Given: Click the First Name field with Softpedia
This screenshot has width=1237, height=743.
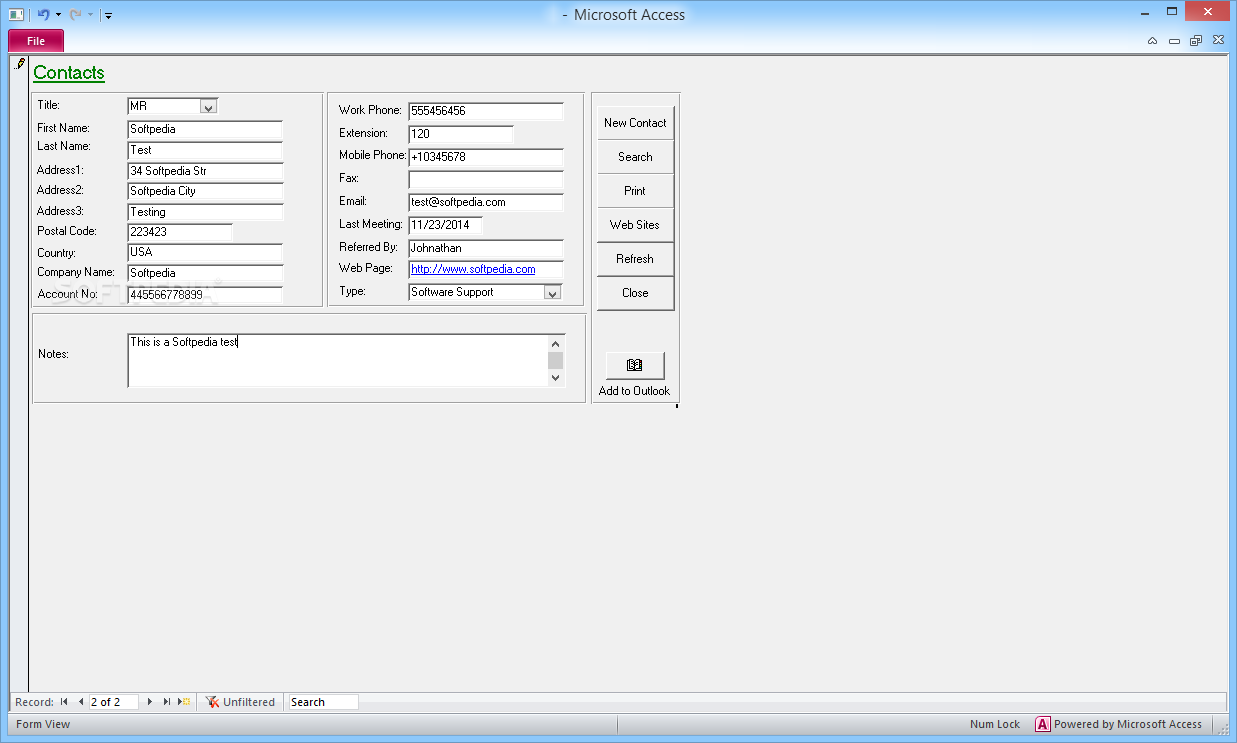Looking at the screenshot, I should (x=205, y=129).
